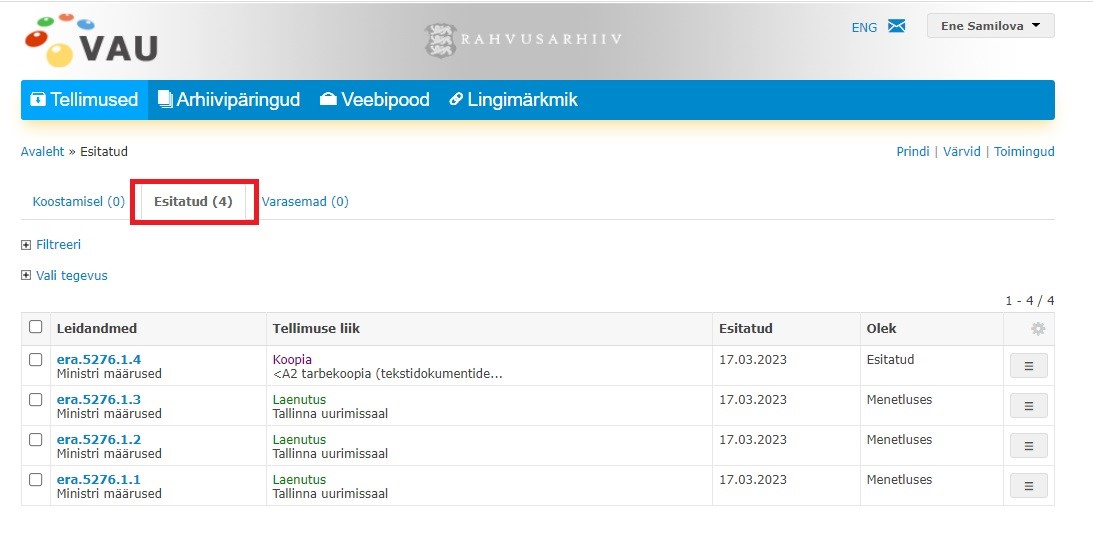This screenshot has width=1093, height=558.
Task: Open the Ene Samilova user dropdown
Action: 989,26
